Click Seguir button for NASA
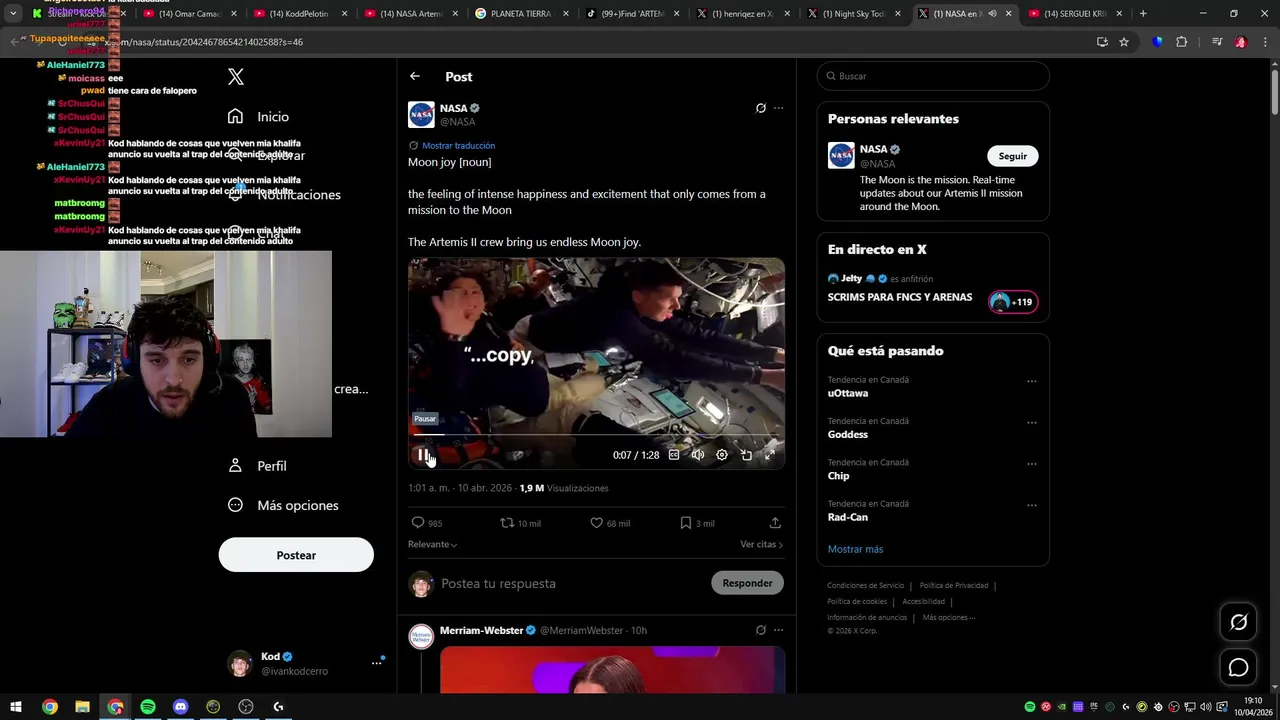This screenshot has height=720, width=1280. 1012,156
